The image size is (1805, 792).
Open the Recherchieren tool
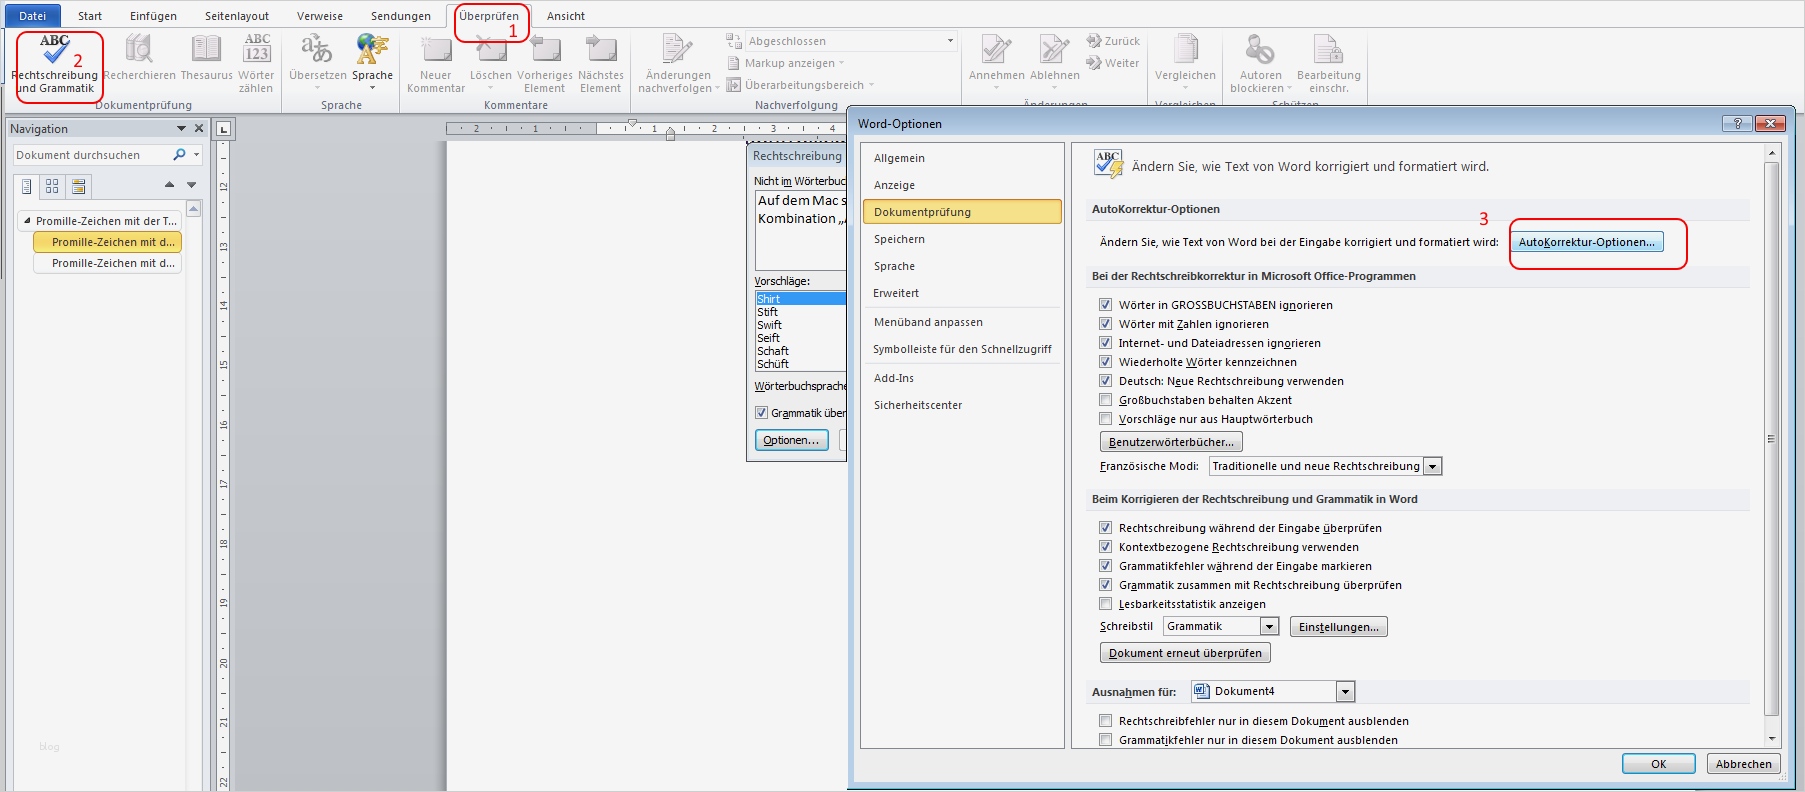[x=139, y=49]
